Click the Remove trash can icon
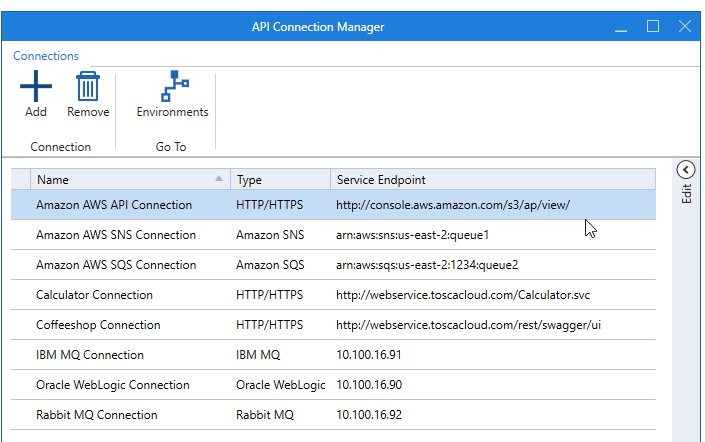This screenshot has width=705, height=442. (x=88, y=86)
